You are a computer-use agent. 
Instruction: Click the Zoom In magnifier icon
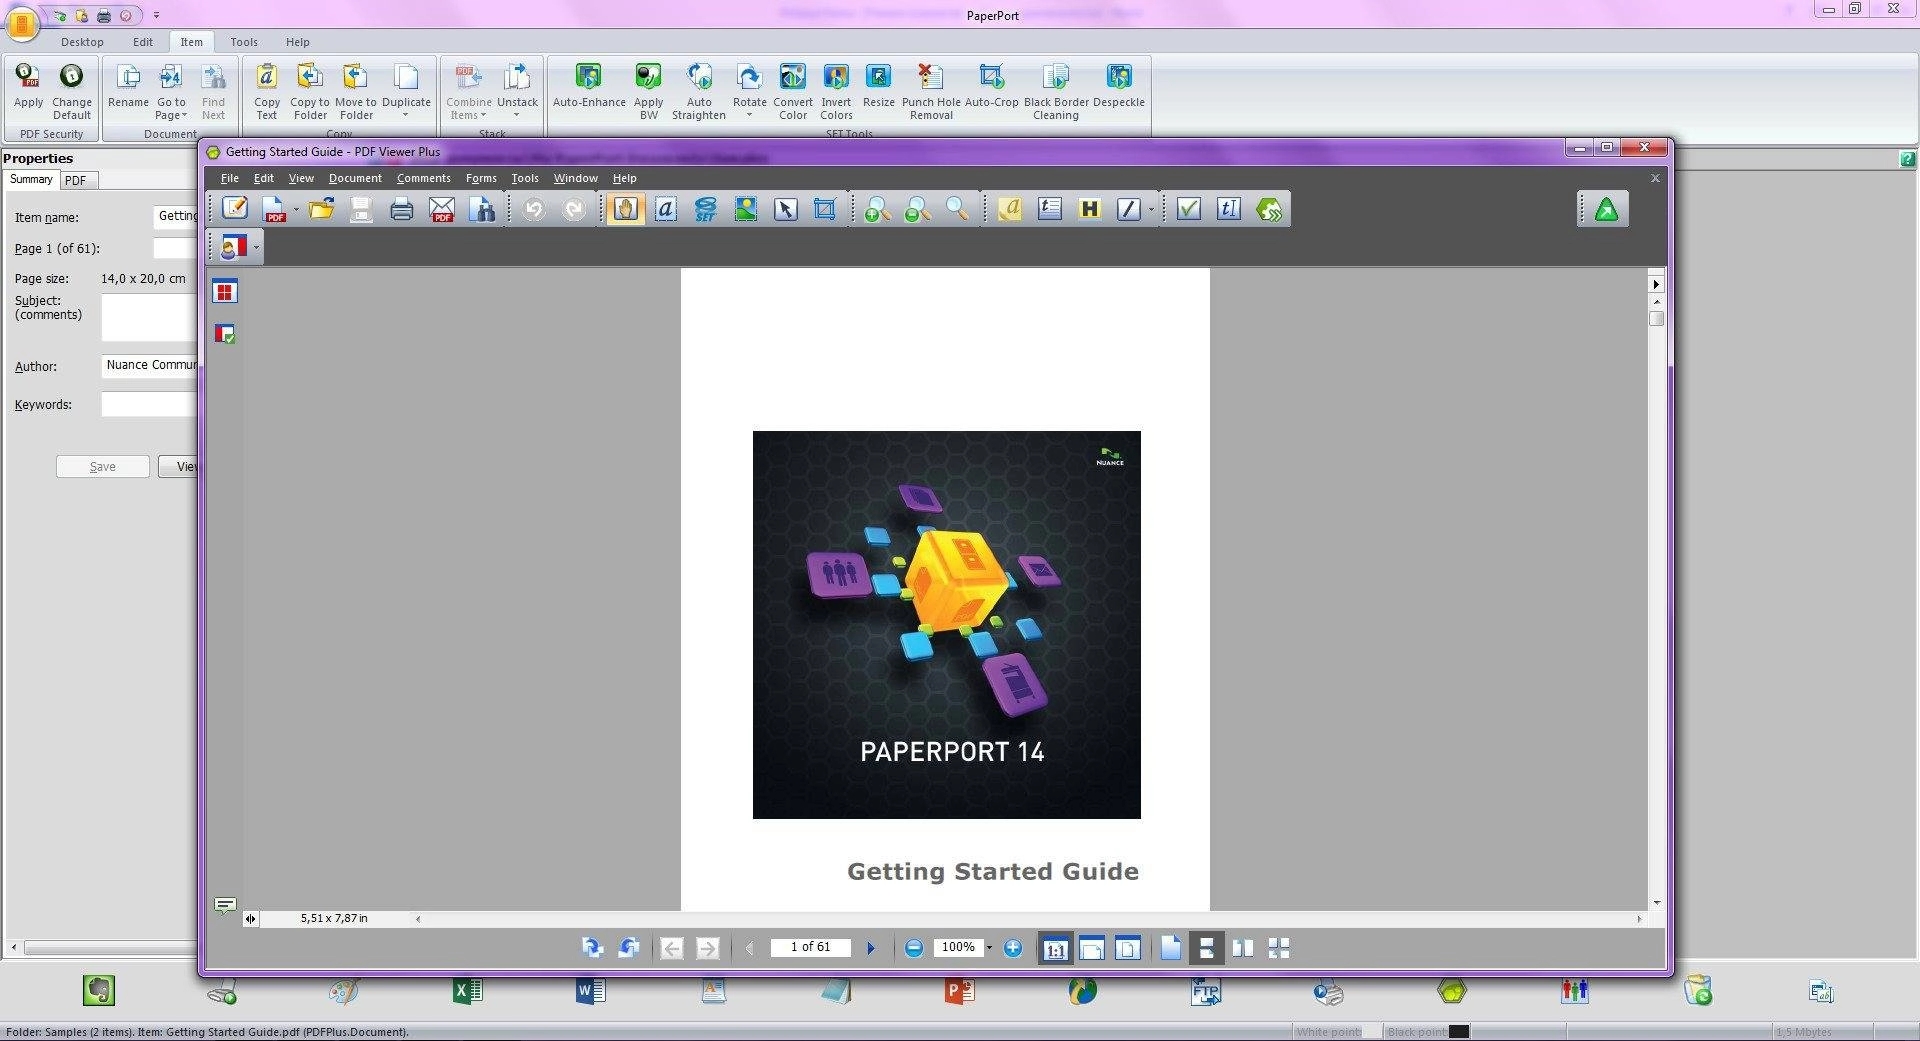(877, 209)
